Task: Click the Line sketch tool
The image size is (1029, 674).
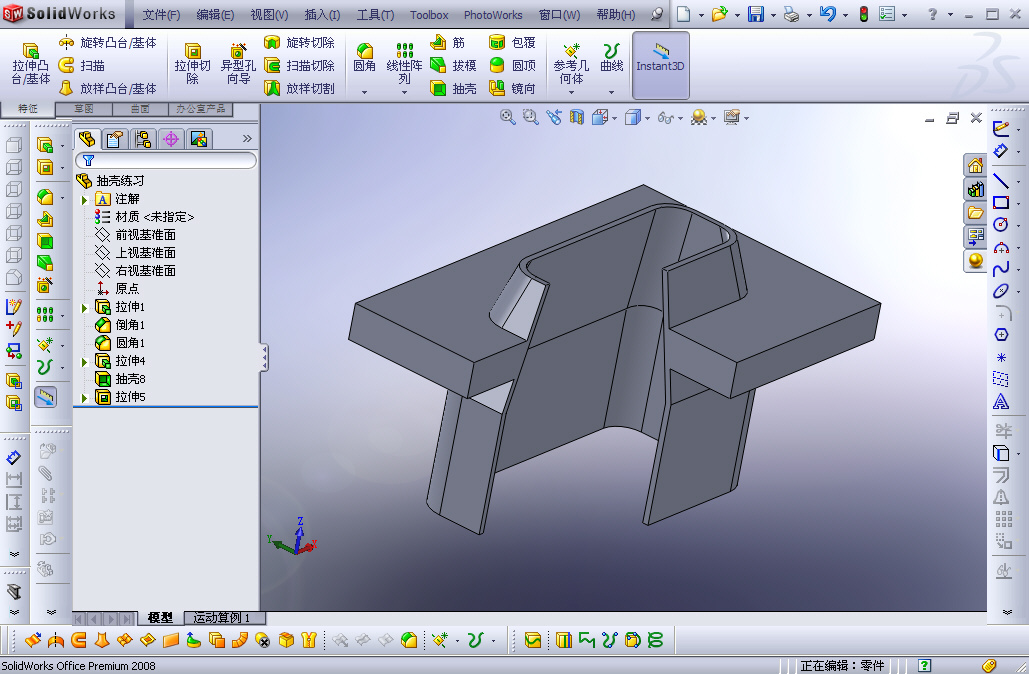Action: point(1000,180)
